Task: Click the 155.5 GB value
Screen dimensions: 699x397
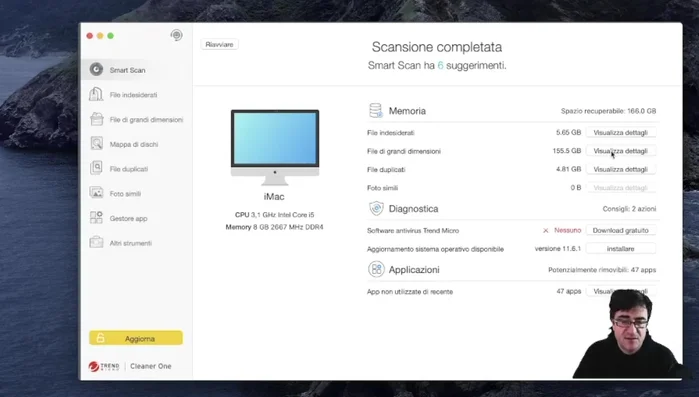Action: pyautogui.click(x=567, y=151)
